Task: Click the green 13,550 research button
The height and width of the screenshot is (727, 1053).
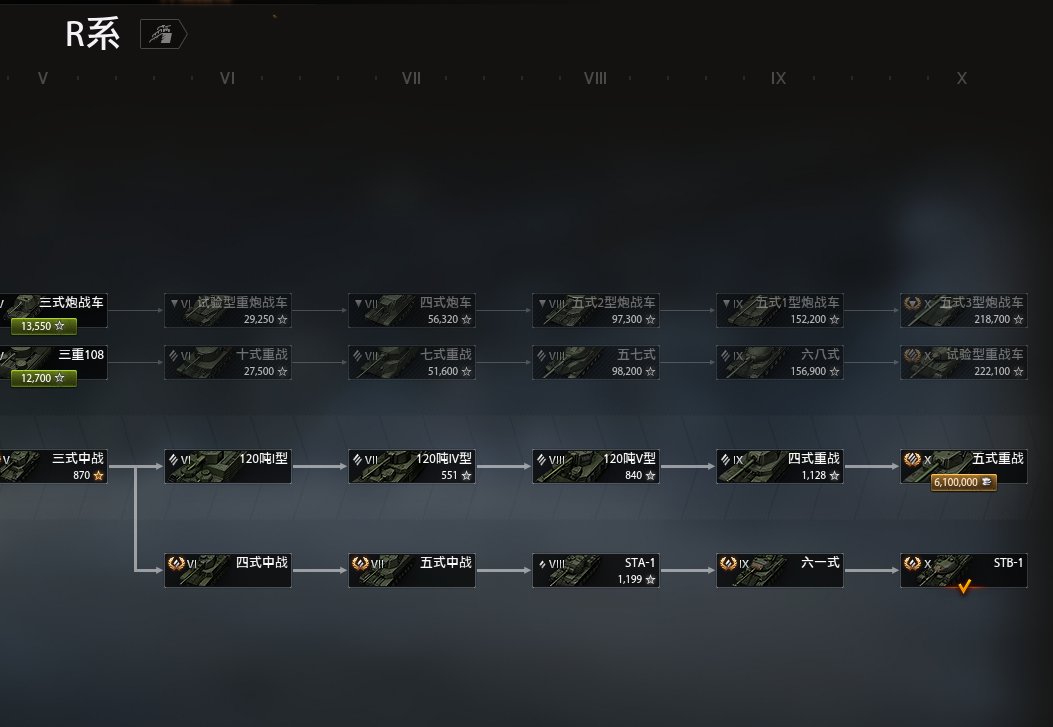Action: click(x=44, y=326)
